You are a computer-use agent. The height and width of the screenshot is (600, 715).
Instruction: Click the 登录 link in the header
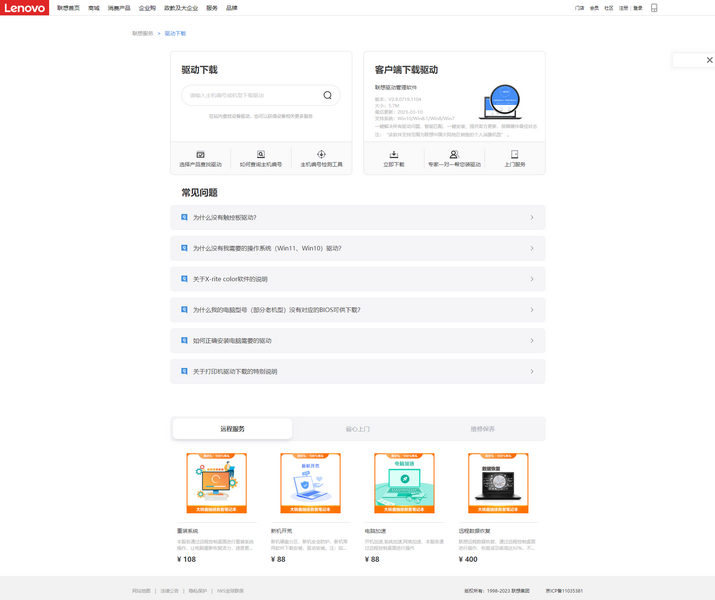click(638, 8)
